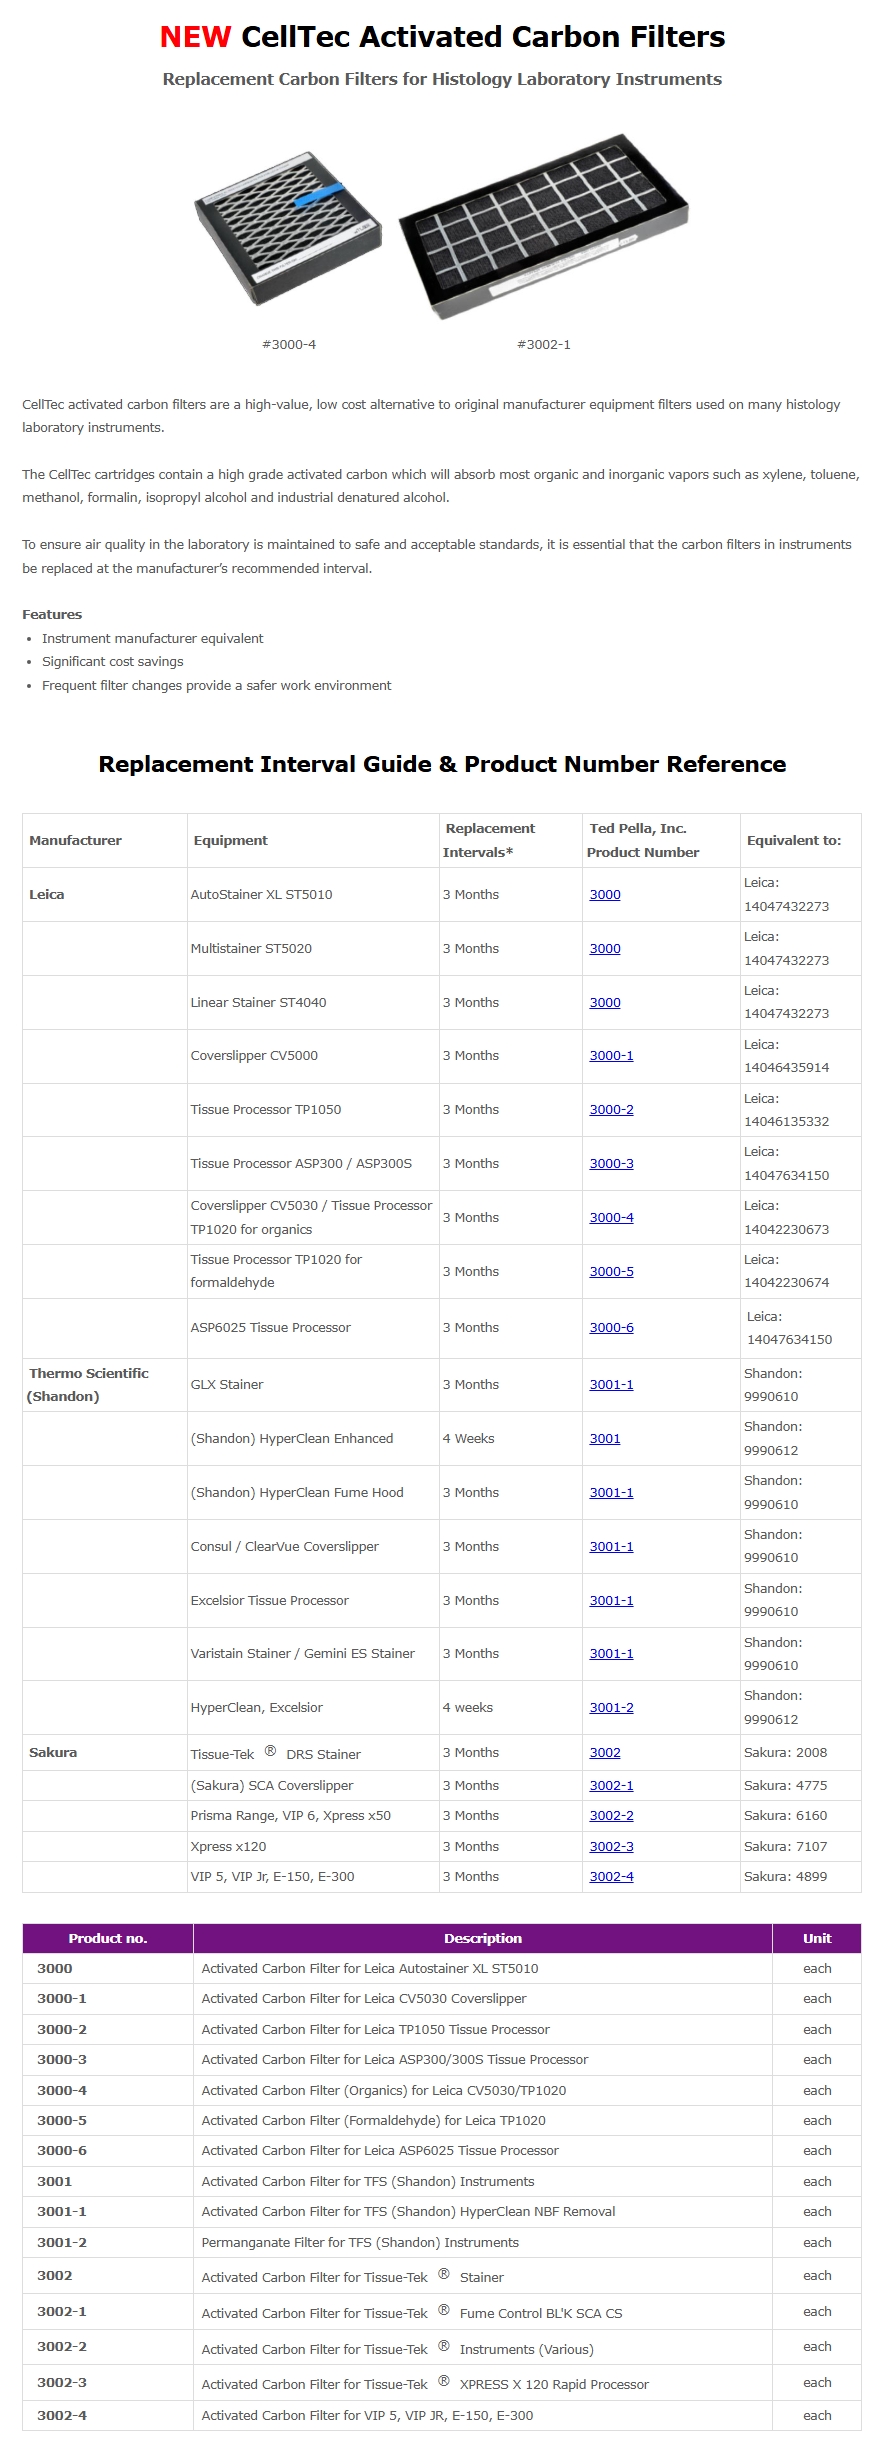This screenshot has height=2461, width=893.
Task: Click 'Activated Carbon Filter for VIP 5, VIP JR, E-150, E-300'
Action: [367, 2416]
